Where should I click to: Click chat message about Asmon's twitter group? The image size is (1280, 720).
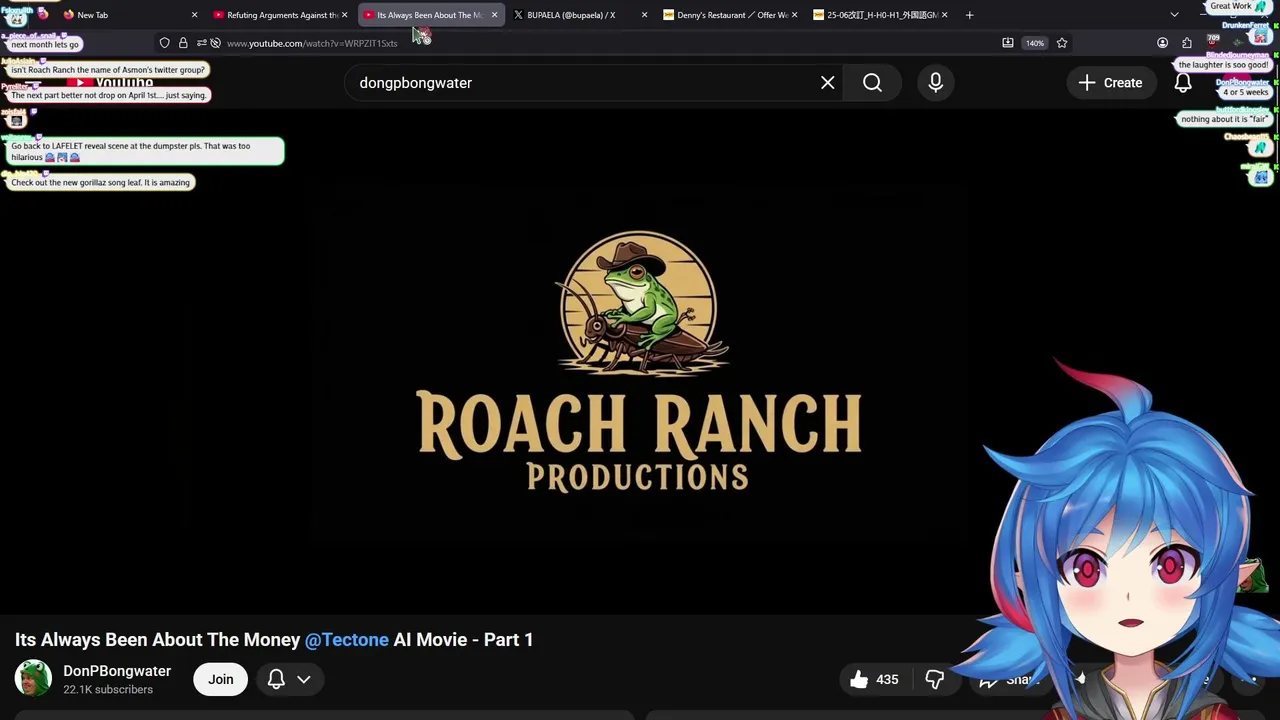click(x=108, y=70)
